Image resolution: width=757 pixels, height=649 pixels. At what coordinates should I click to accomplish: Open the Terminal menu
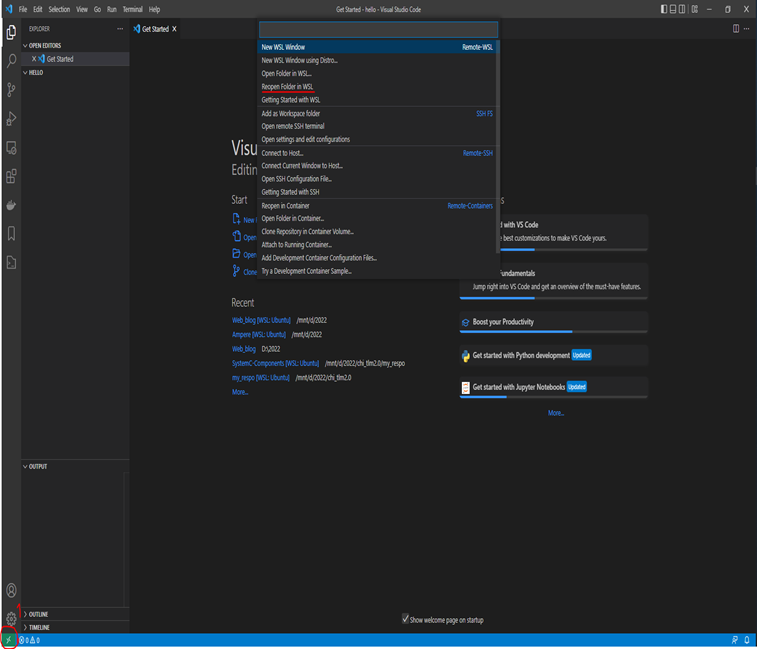[x=133, y=9]
